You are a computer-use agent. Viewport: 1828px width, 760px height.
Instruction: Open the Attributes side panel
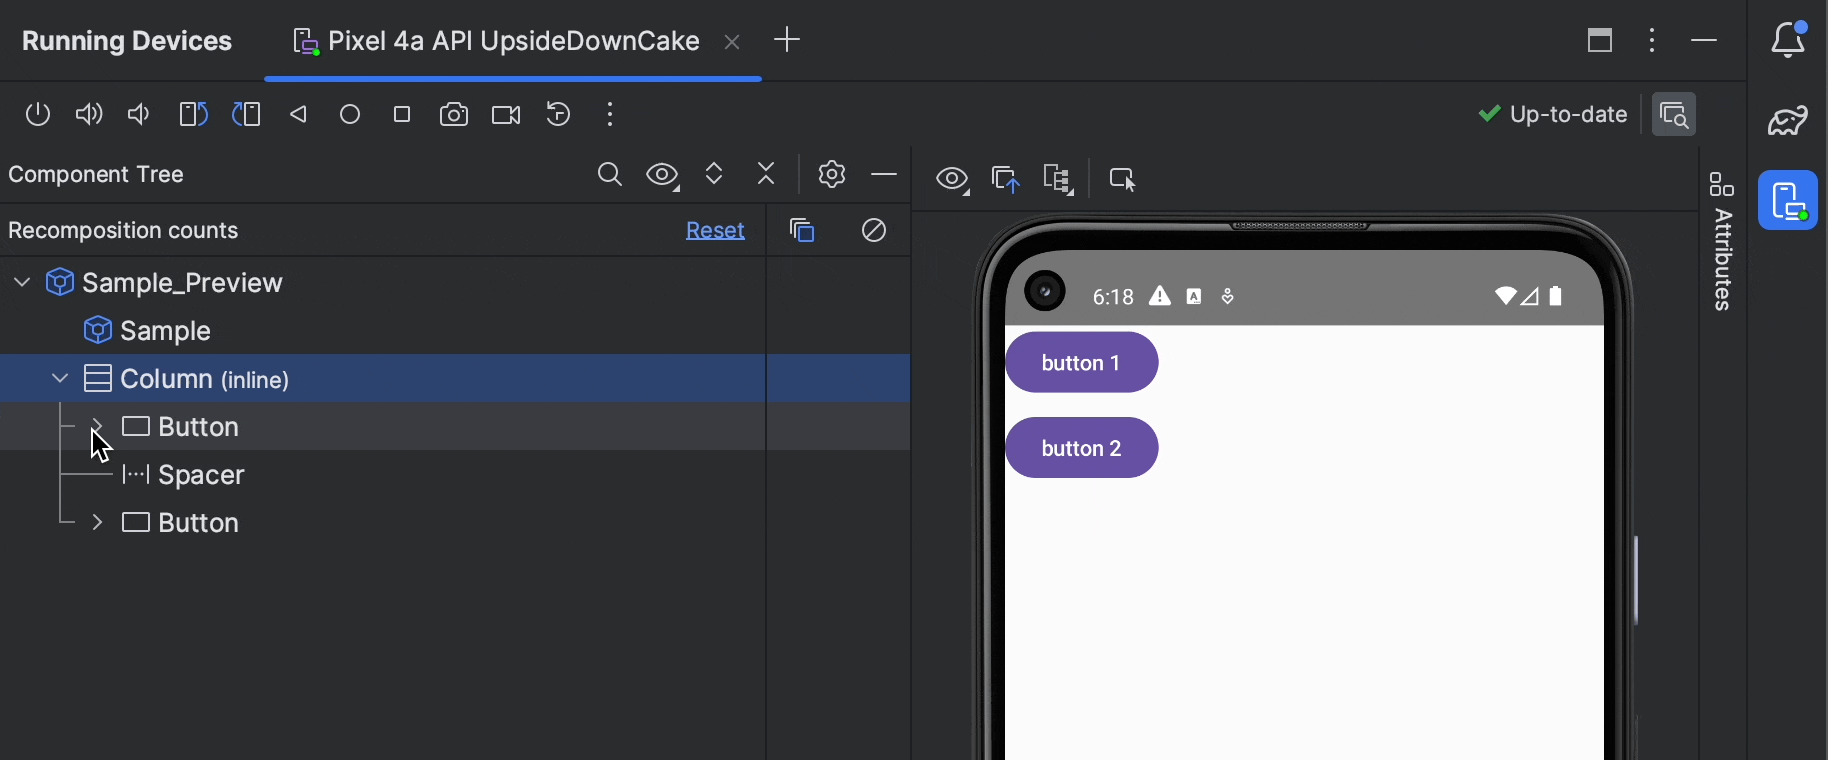(1722, 241)
